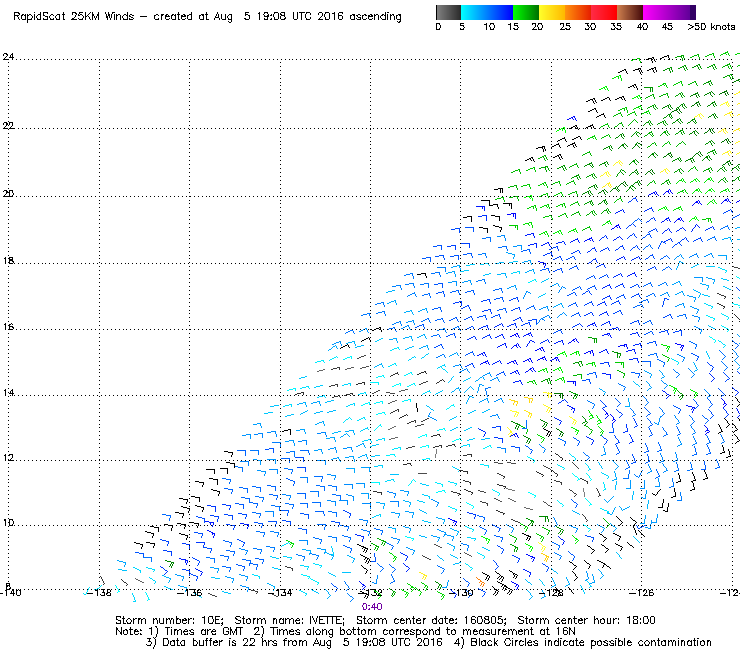
Task: Click the latitude axis label '18'
Action: tap(8, 261)
